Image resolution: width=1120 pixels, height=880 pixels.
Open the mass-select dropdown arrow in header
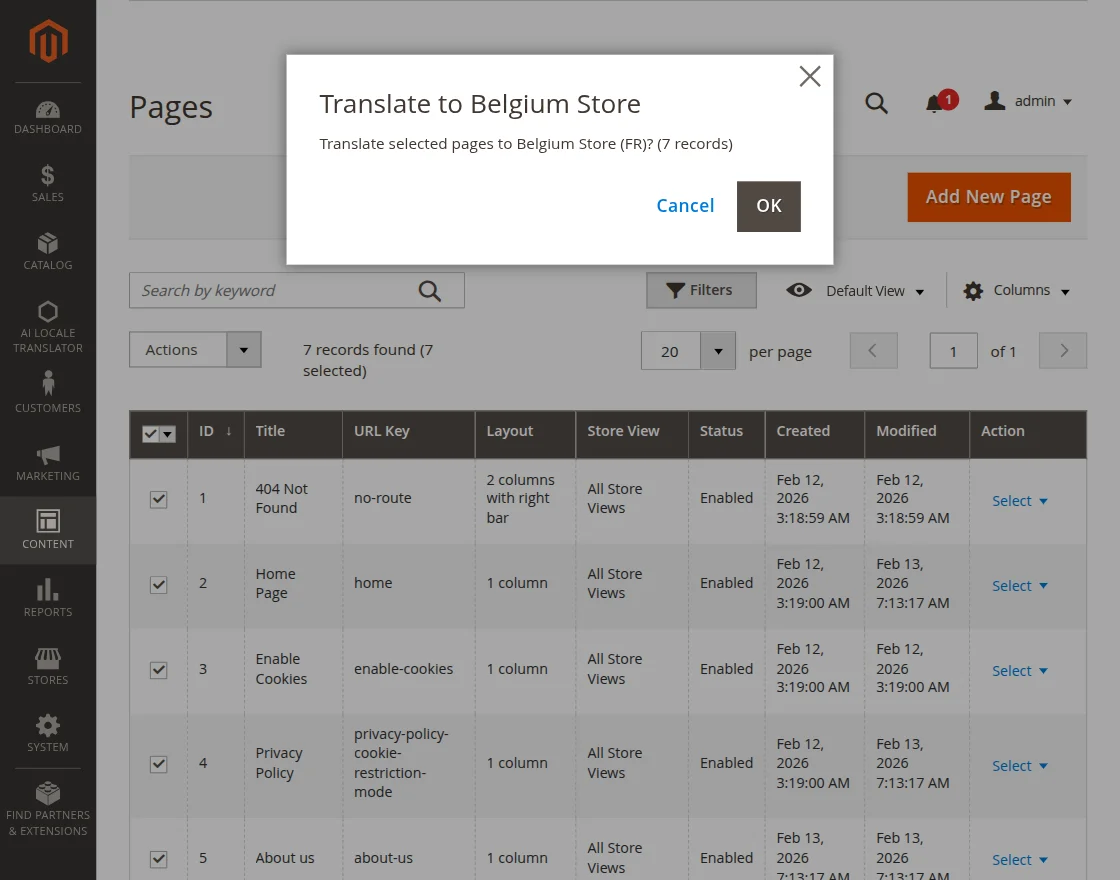coord(168,434)
